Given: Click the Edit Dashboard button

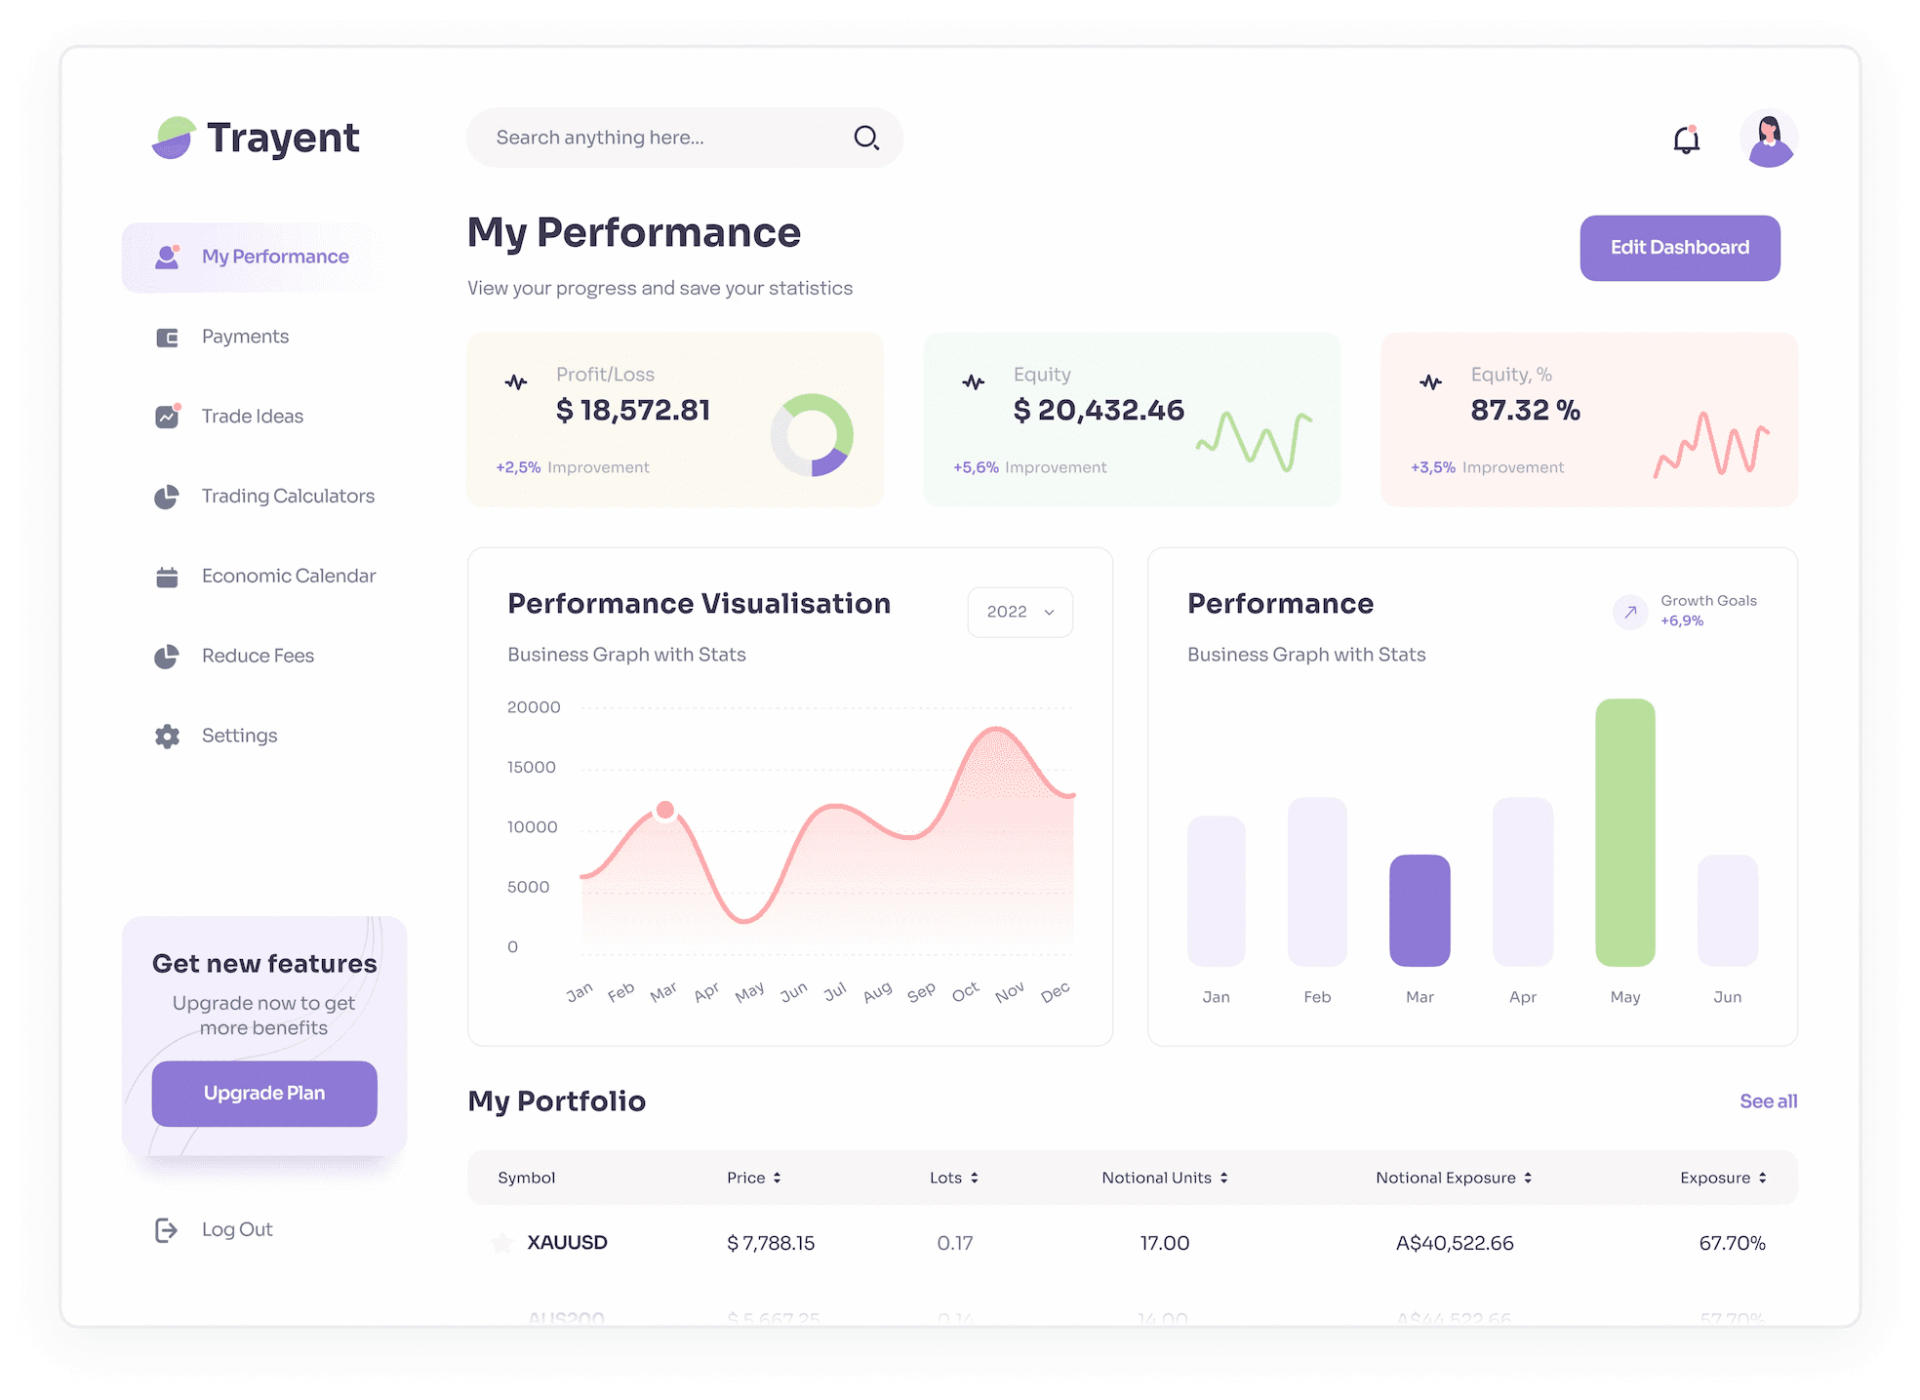Looking at the screenshot, I should click(x=1680, y=247).
